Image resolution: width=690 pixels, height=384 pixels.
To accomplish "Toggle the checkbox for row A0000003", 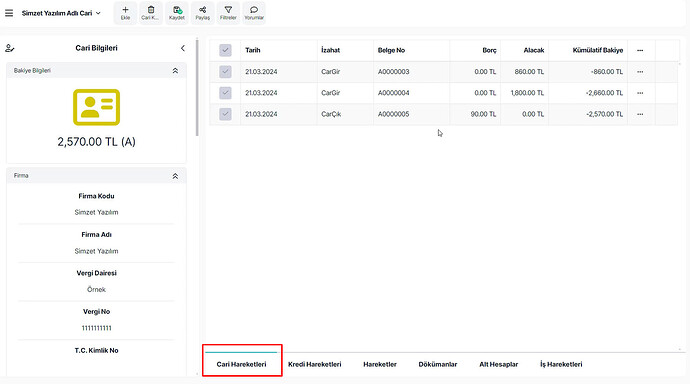I will [x=225, y=72].
